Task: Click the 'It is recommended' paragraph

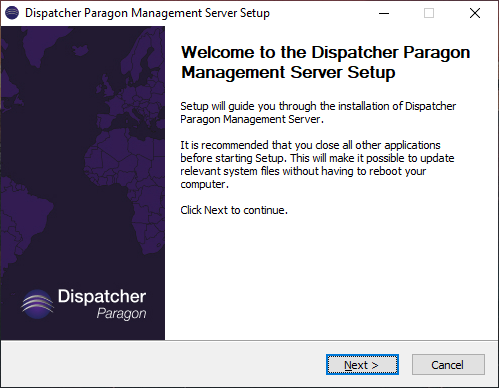Action: pos(317,165)
